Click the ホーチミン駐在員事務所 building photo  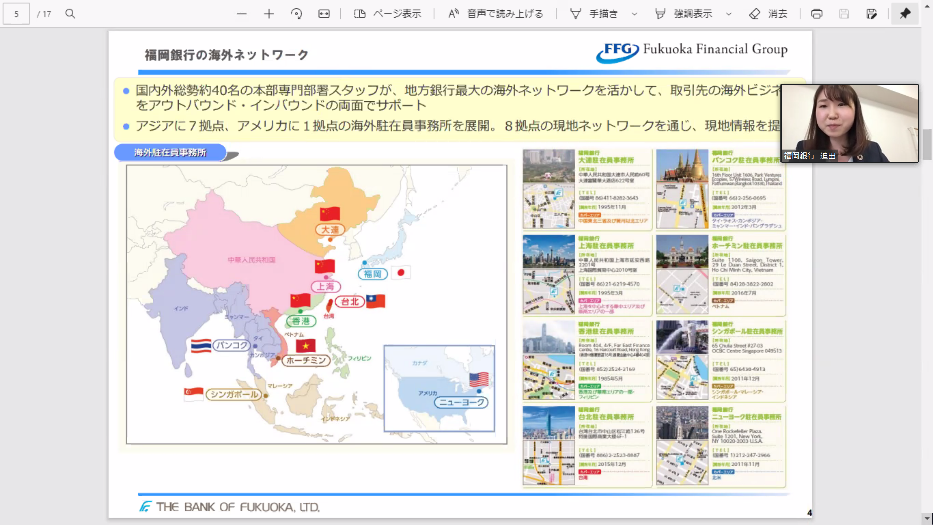(x=682, y=251)
